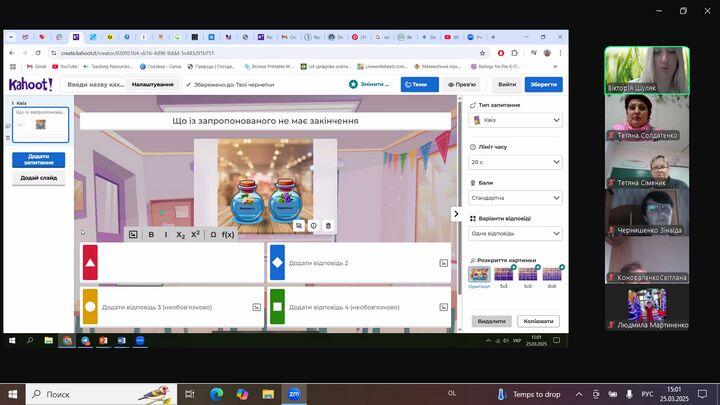Open the browser tab list dropdown
The width and height of the screenshot is (720, 405).
pyautogui.click(x=11, y=37)
